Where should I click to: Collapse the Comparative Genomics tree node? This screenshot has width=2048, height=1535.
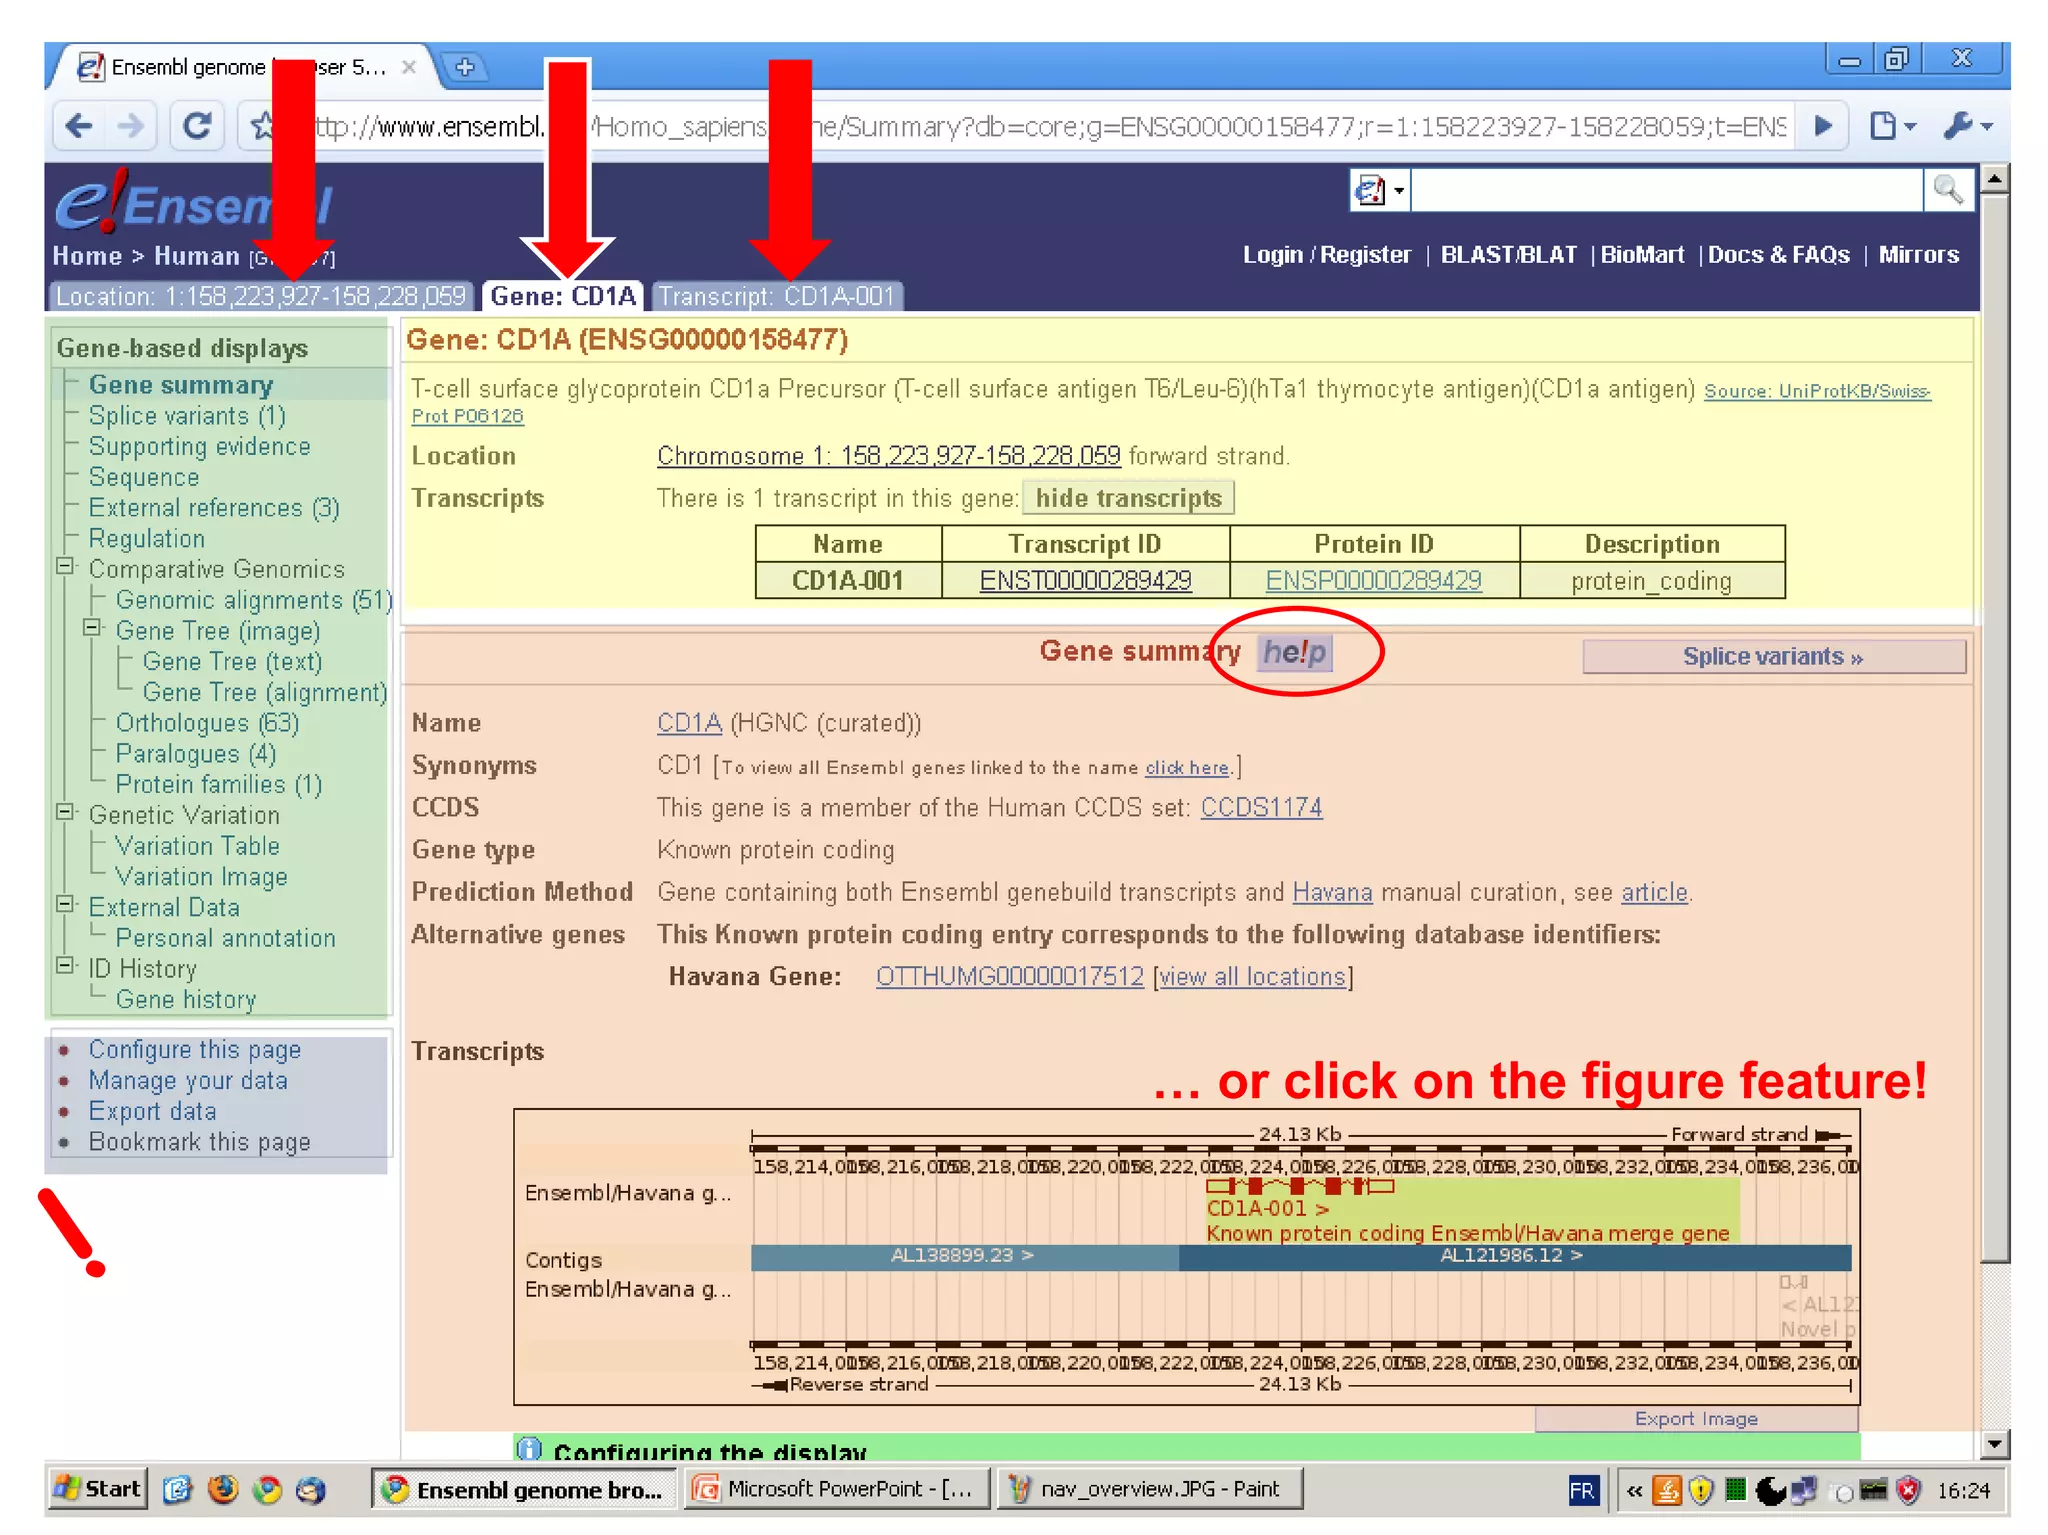(x=65, y=566)
